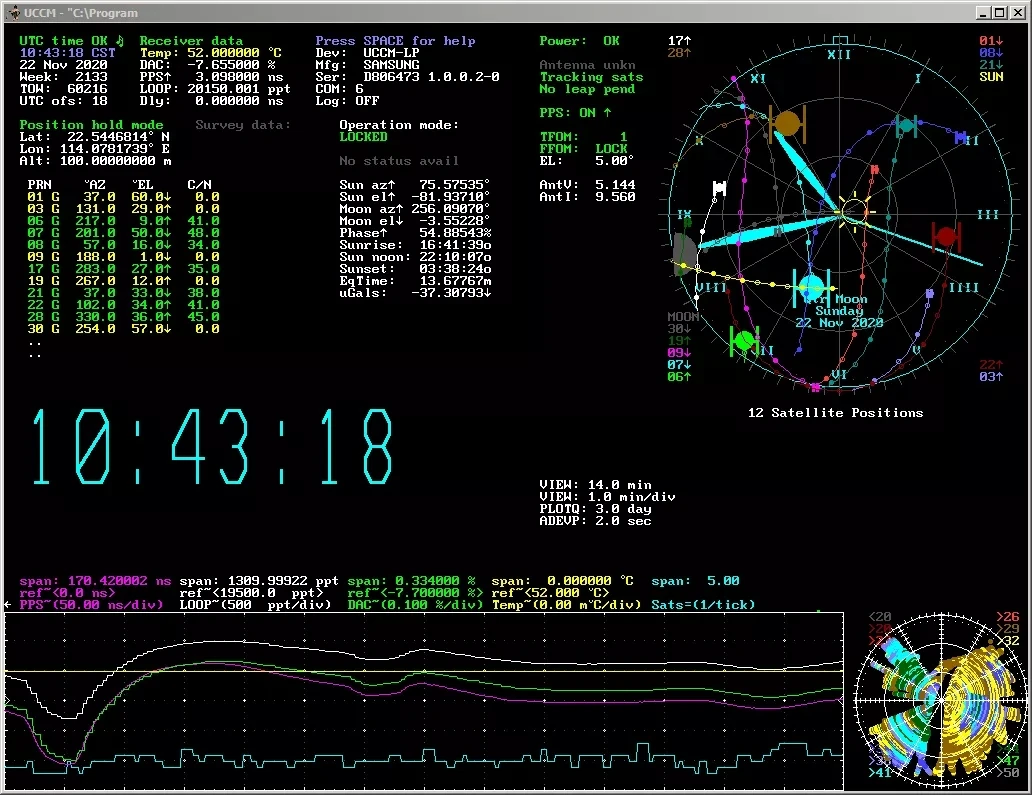Viewport: 1032px width, 795px height.
Task: Click the 'UTC time OK' header
Action: pyautogui.click(x=63, y=41)
